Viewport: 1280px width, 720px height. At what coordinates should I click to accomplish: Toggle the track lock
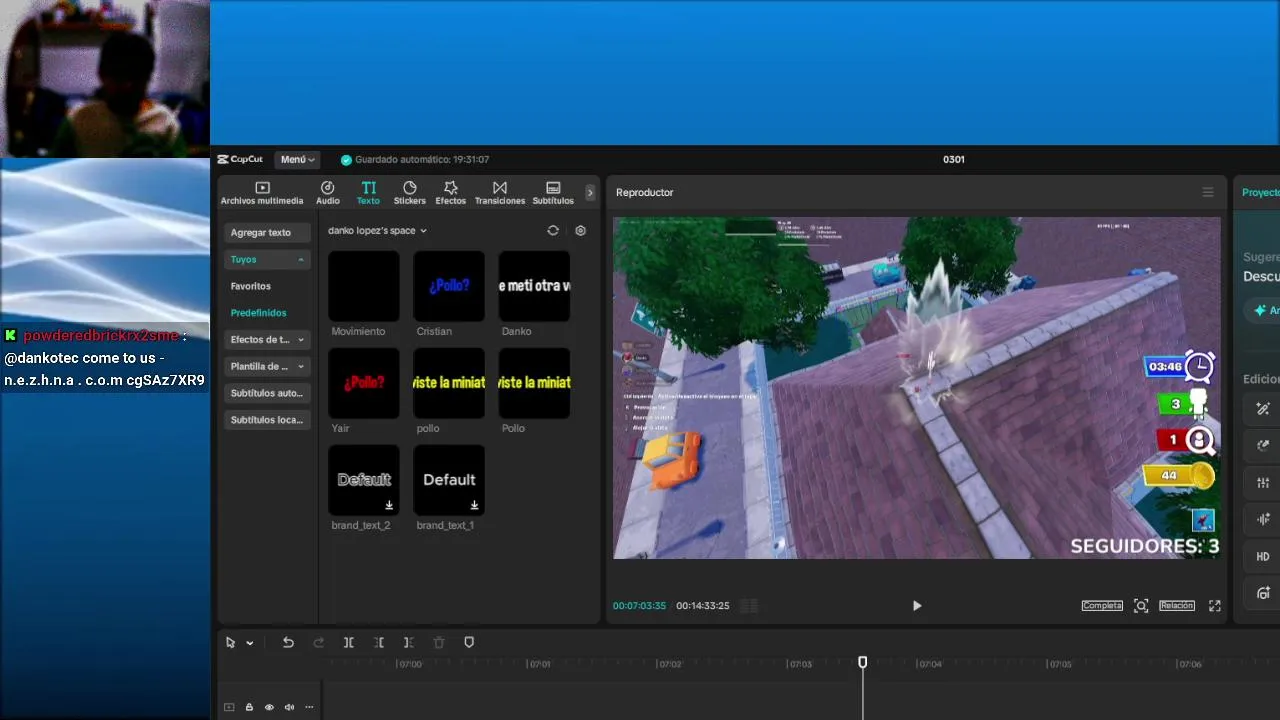249,707
